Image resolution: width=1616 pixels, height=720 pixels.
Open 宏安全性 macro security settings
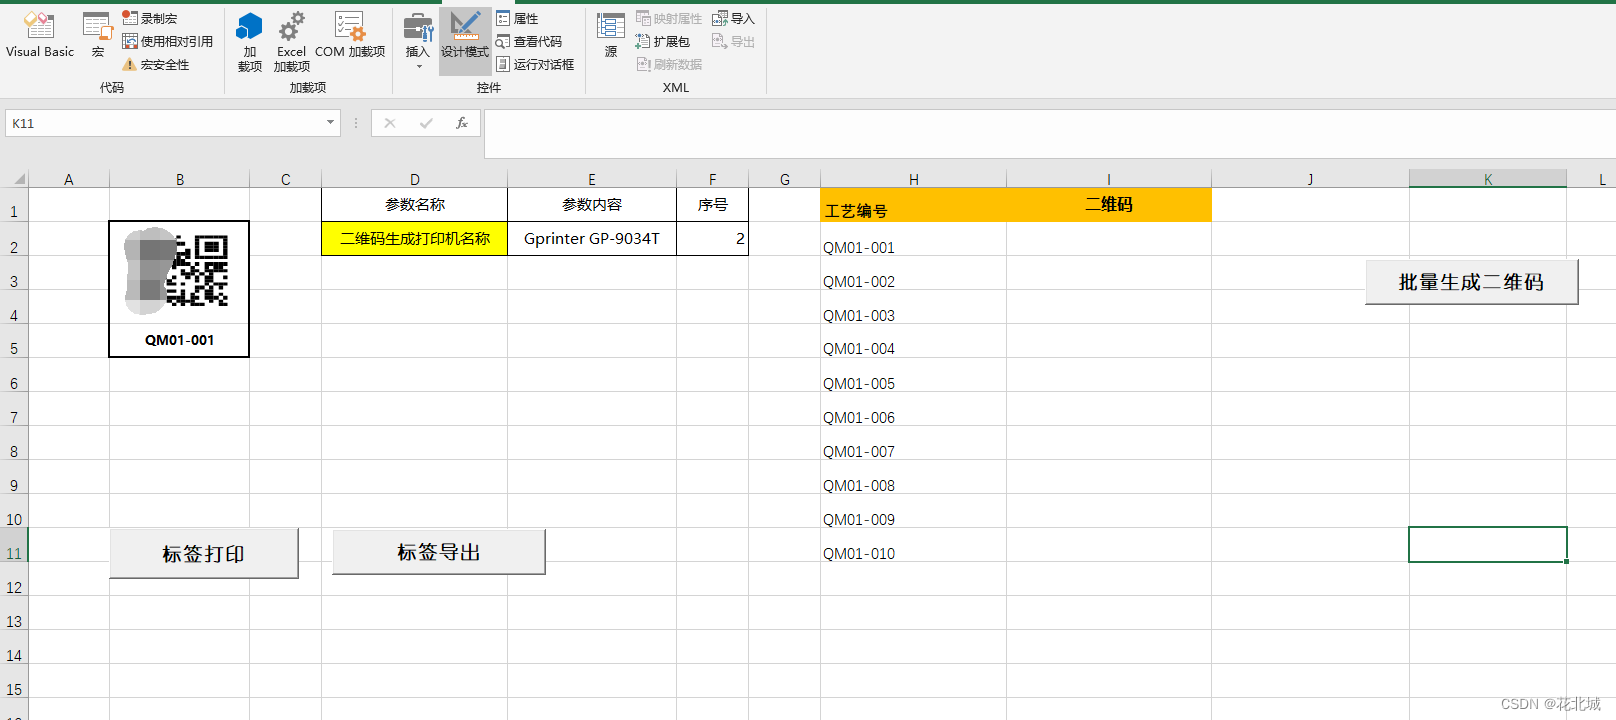coord(155,64)
